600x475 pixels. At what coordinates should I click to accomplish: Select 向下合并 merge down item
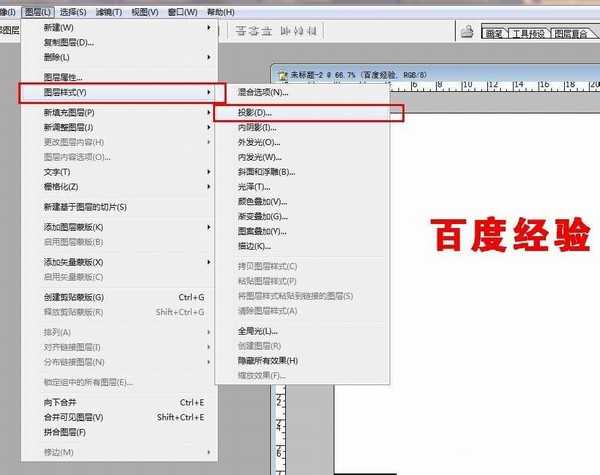(119, 402)
